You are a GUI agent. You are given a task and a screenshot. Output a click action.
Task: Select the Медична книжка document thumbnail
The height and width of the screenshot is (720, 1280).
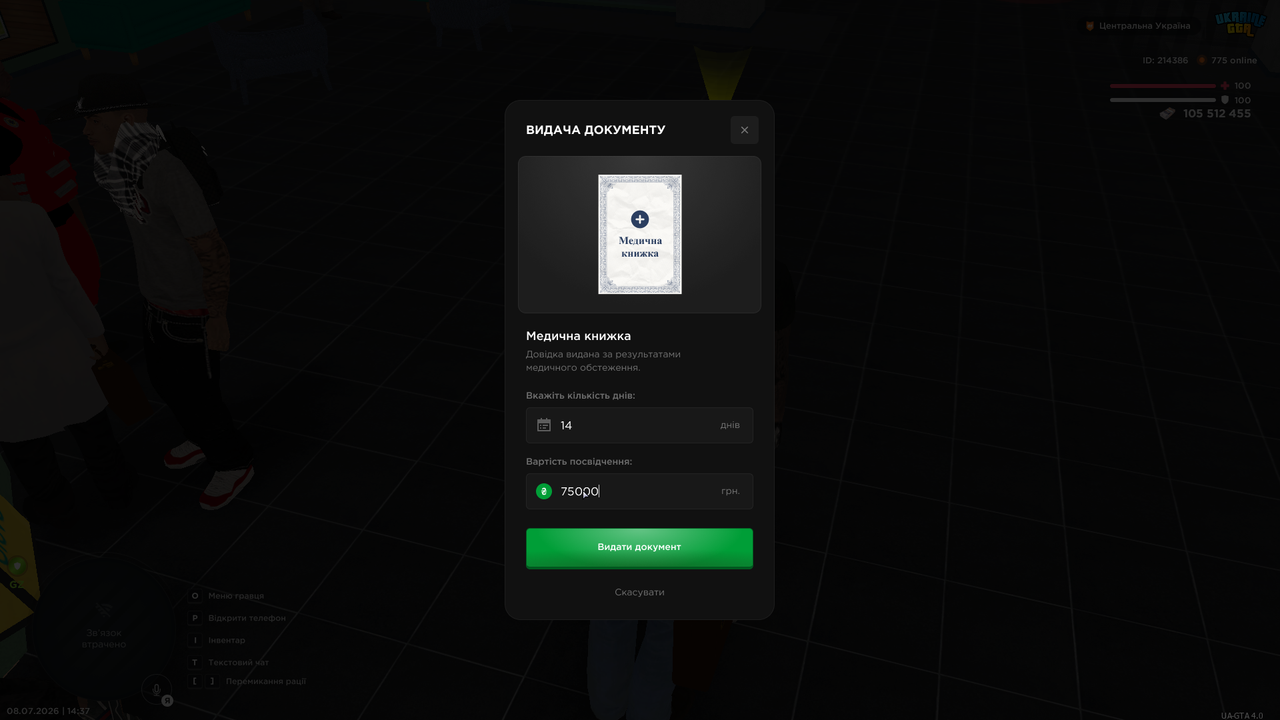click(x=640, y=234)
